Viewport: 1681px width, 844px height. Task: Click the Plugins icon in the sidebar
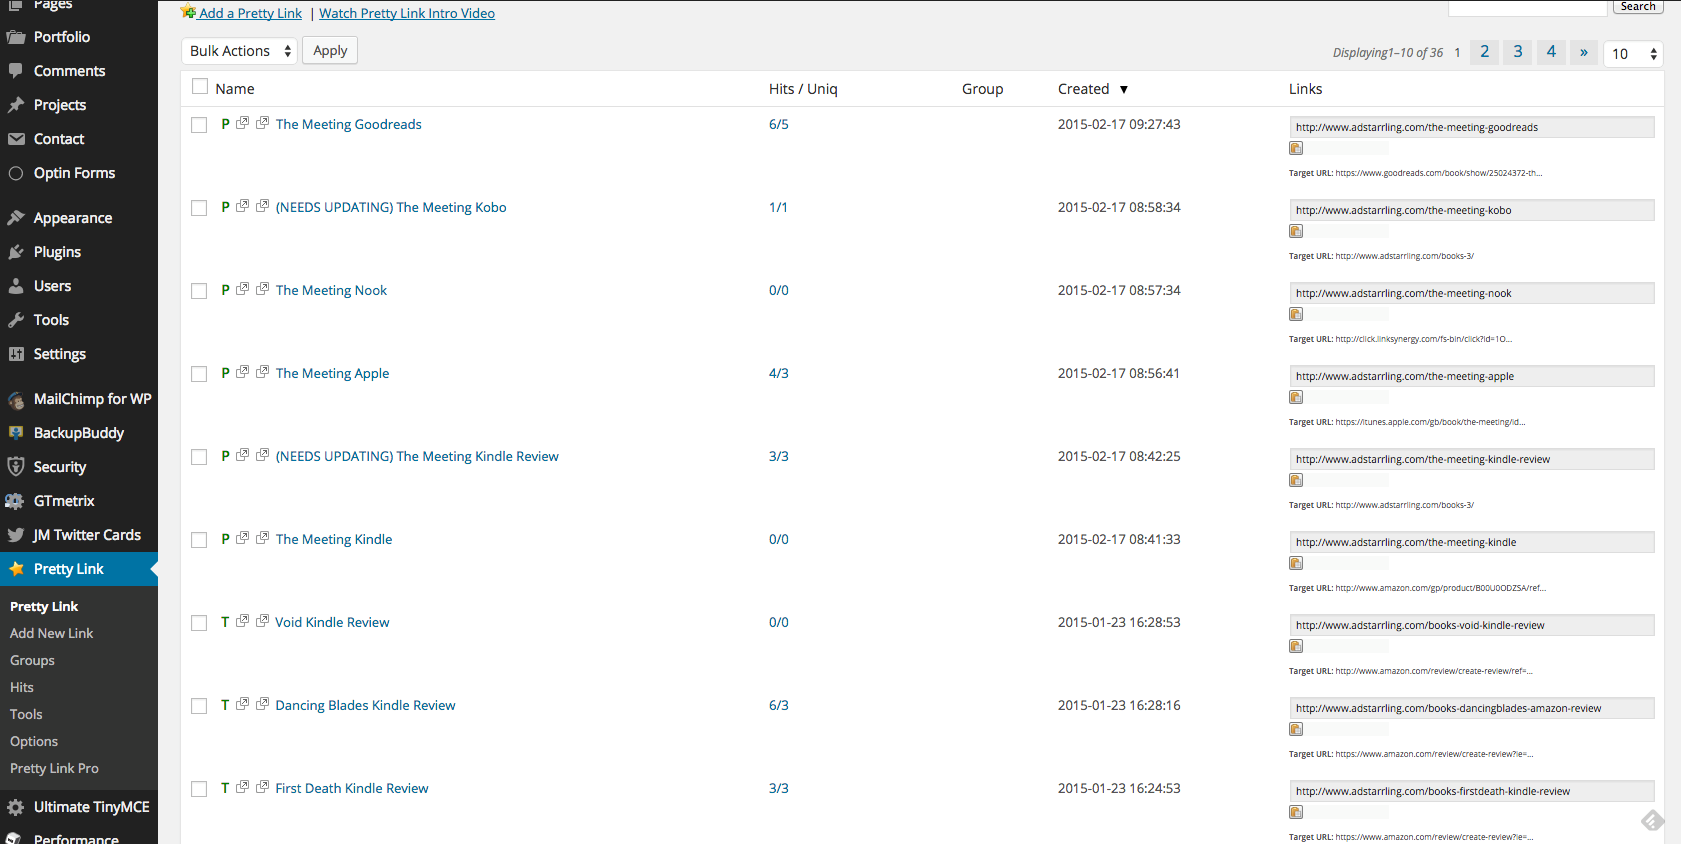(x=16, y=252)
